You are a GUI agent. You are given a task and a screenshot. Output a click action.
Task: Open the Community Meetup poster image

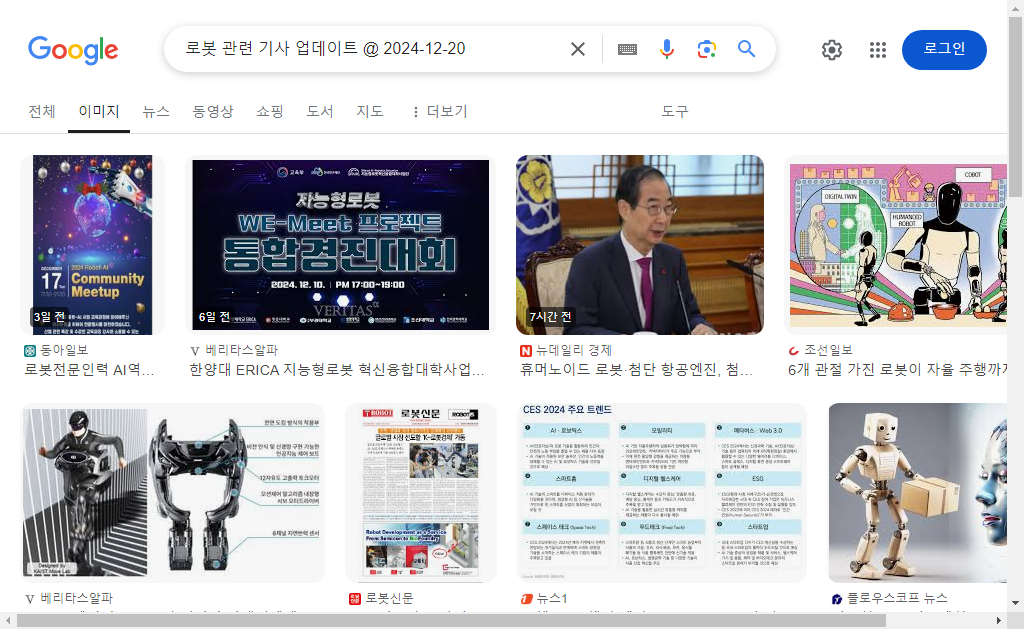(x=92, y=245)
